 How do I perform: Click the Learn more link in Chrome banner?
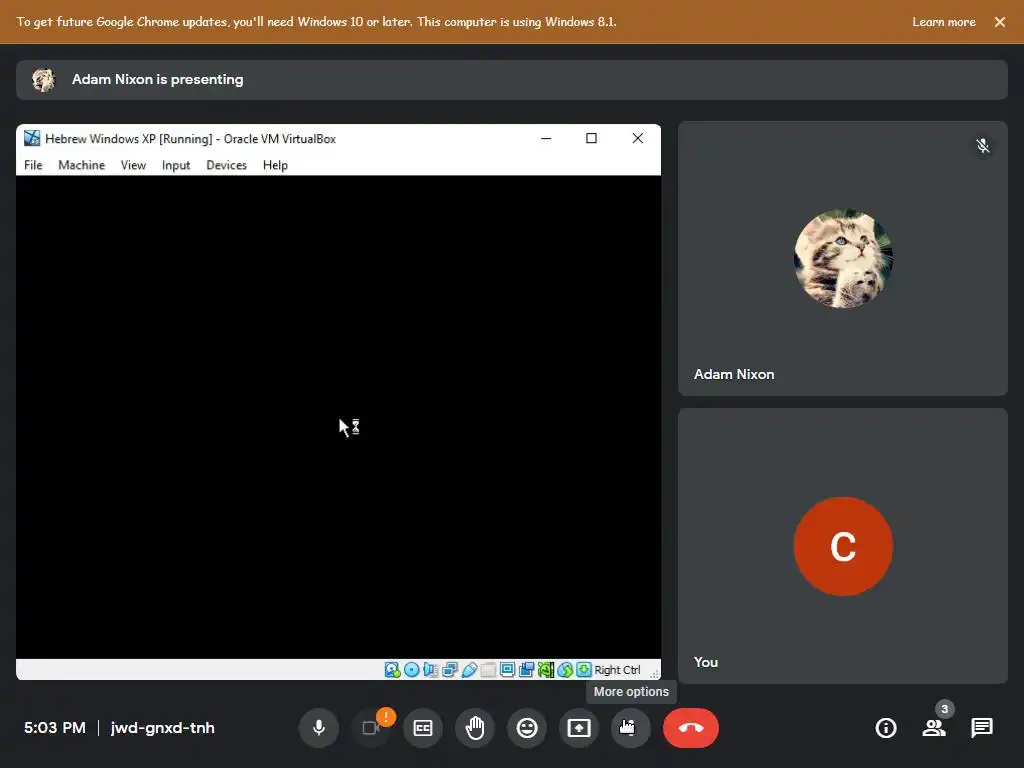944,22
